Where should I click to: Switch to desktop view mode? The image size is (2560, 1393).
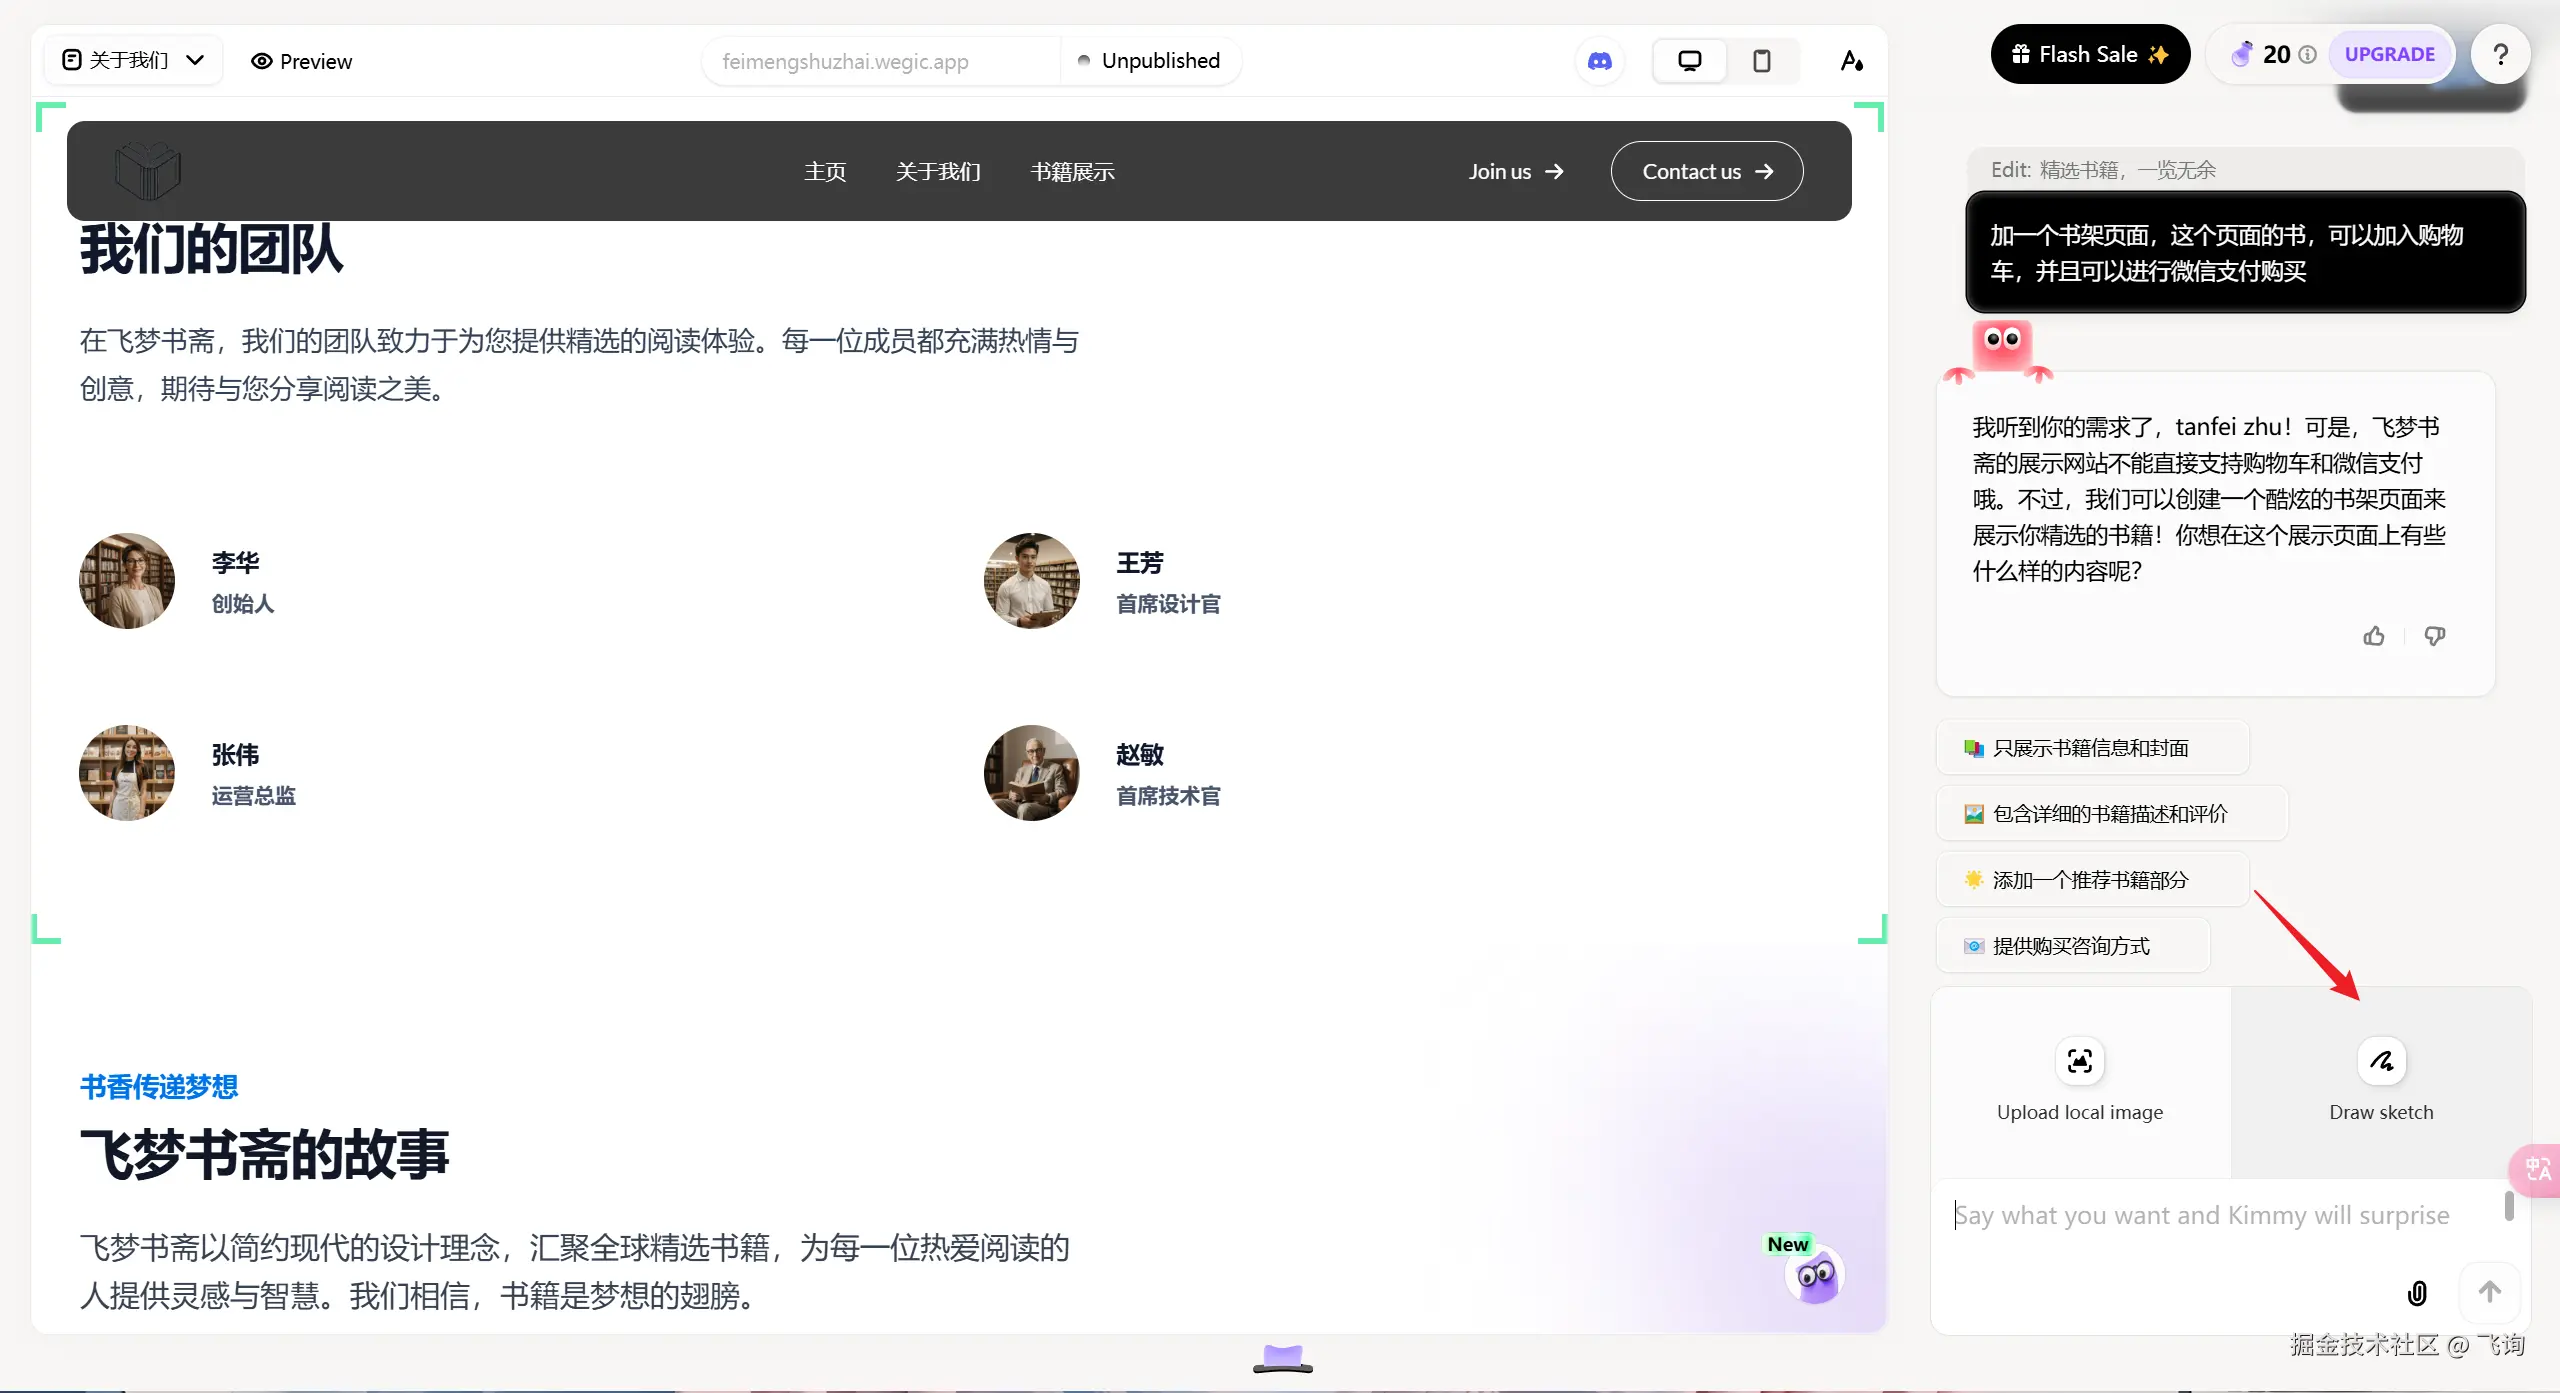point(1689,61)
